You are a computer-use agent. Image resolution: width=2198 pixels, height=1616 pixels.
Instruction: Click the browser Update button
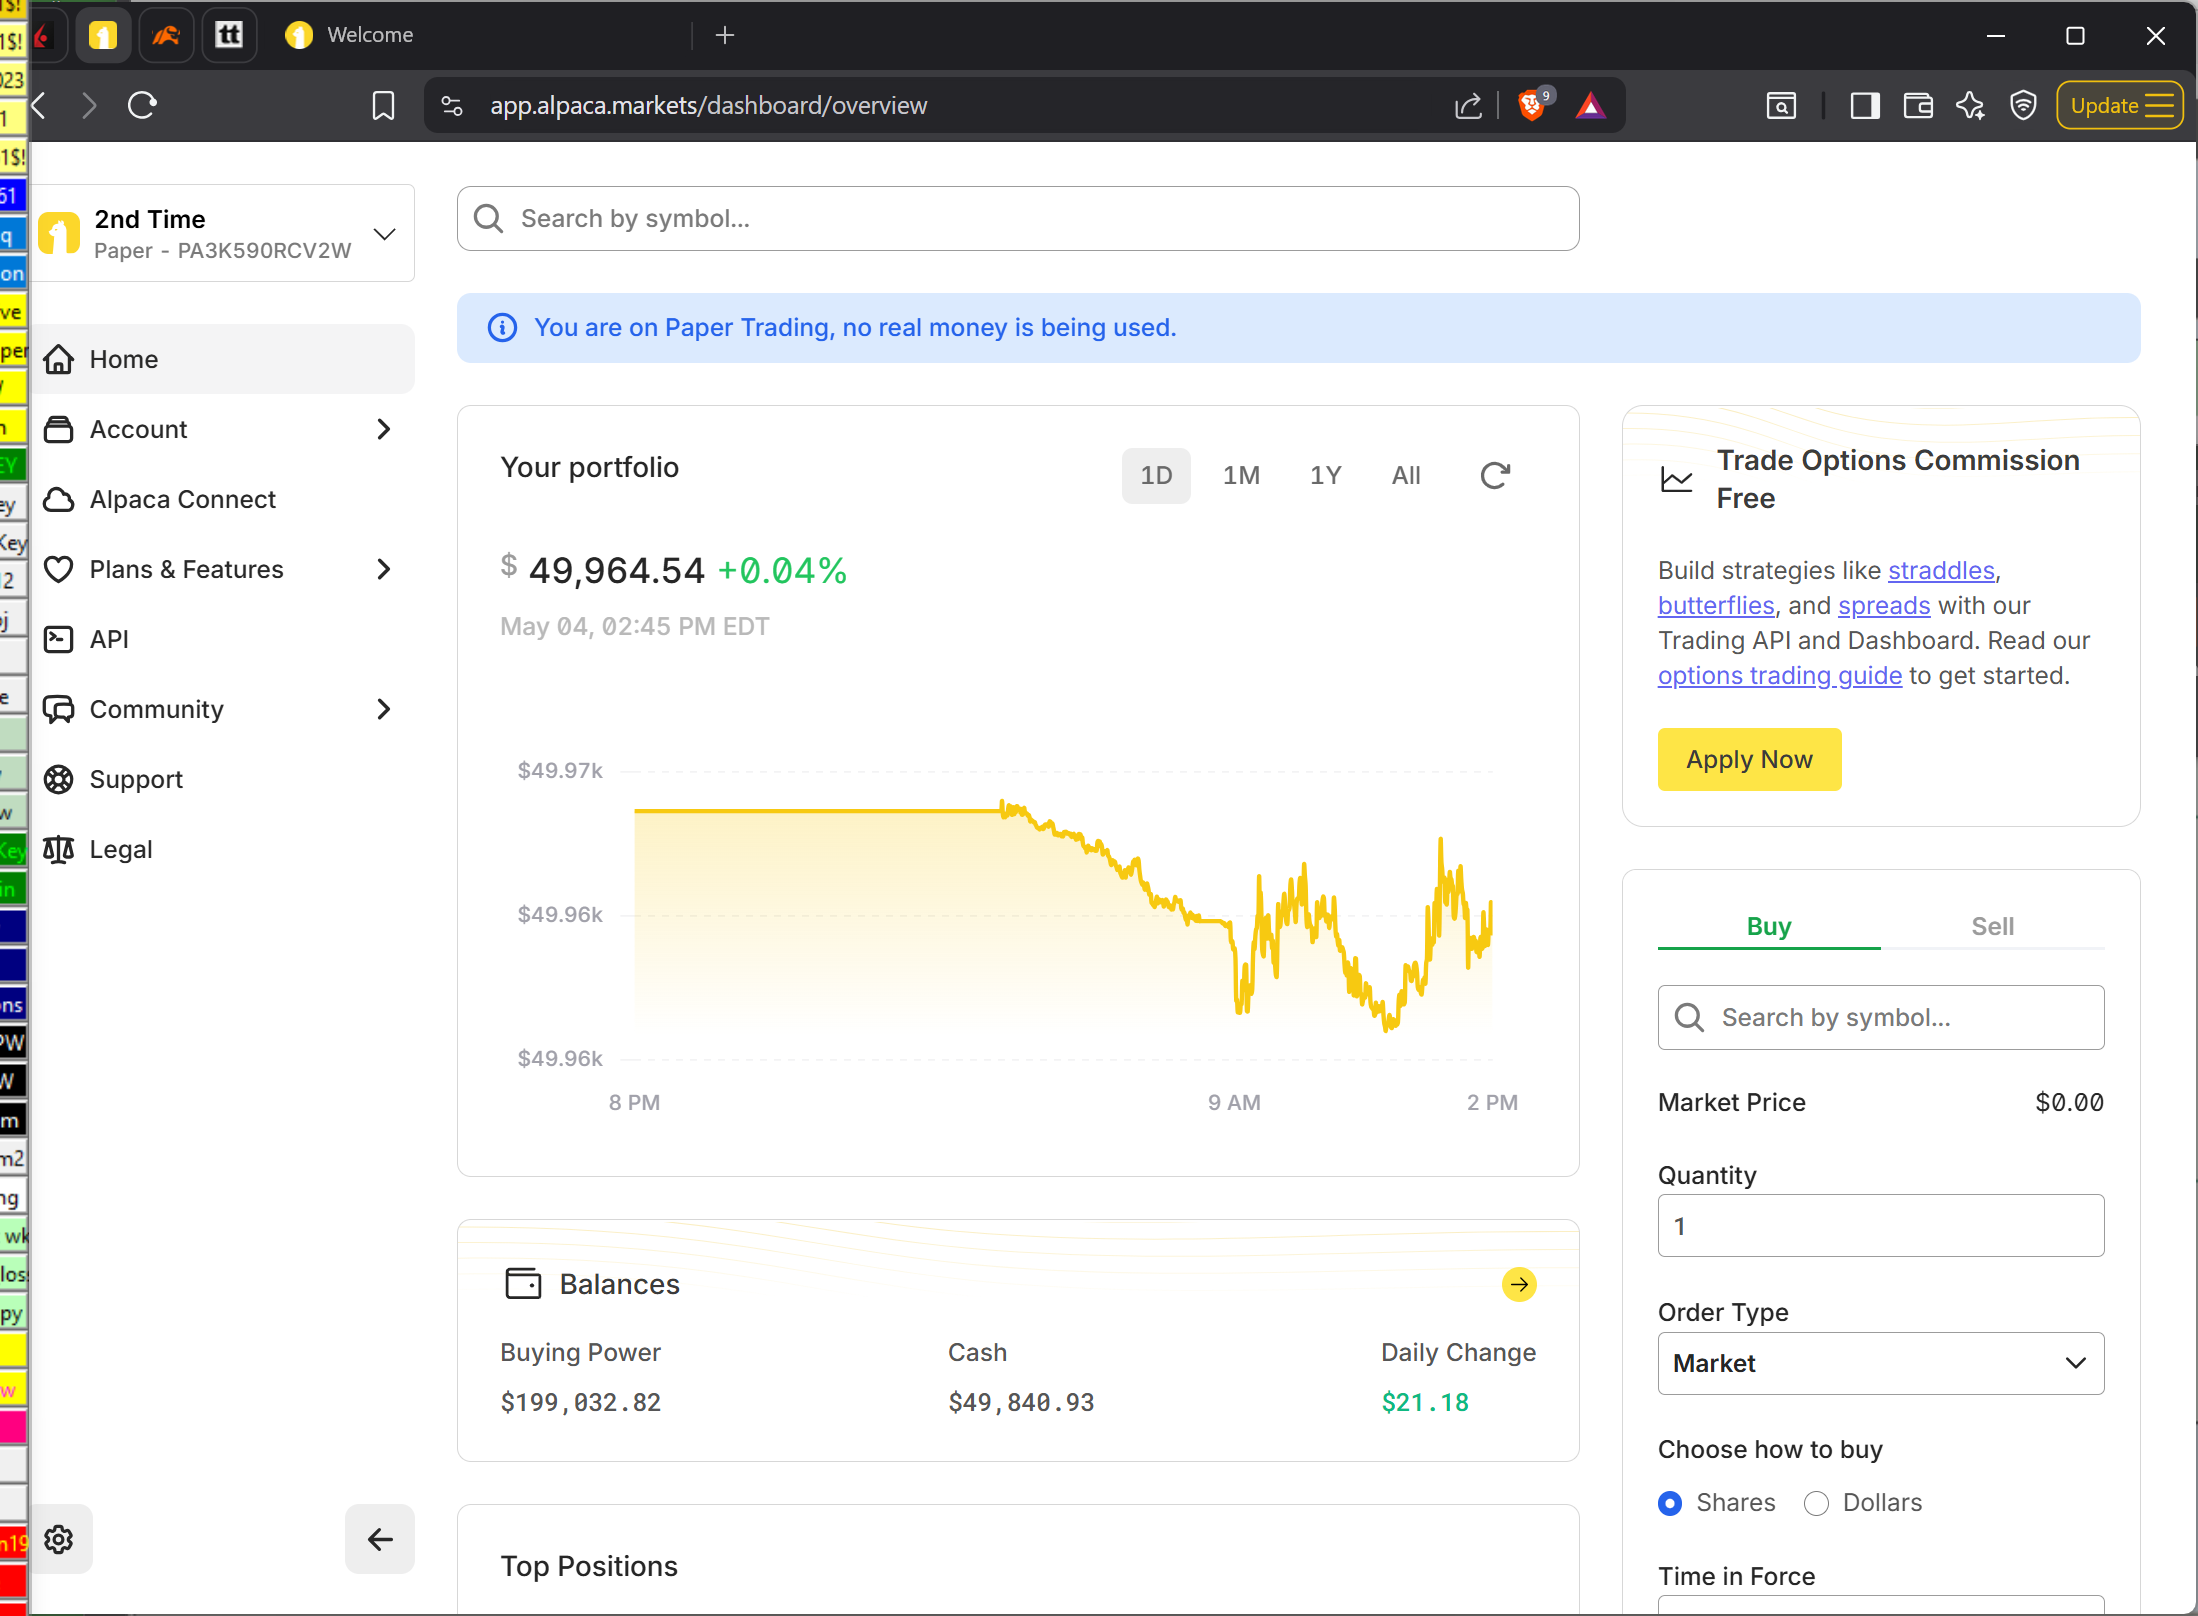tap(2119, 105)
